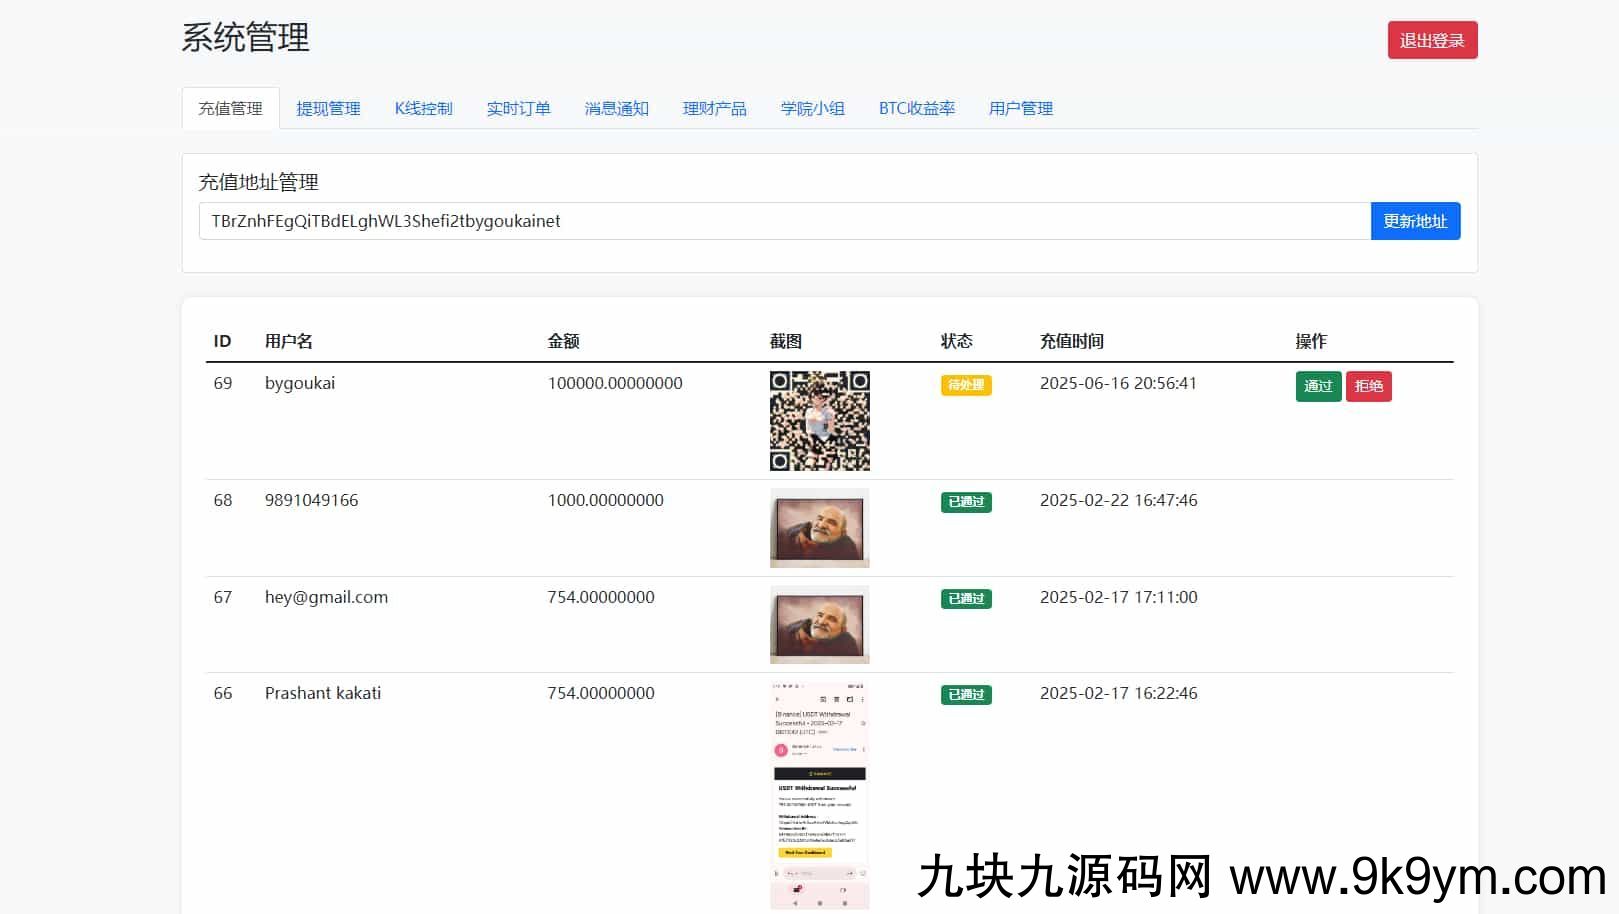Open the 理财产品 tab
The height and width of the screenshot is (914, 1619).
click(x=714, y=108)
